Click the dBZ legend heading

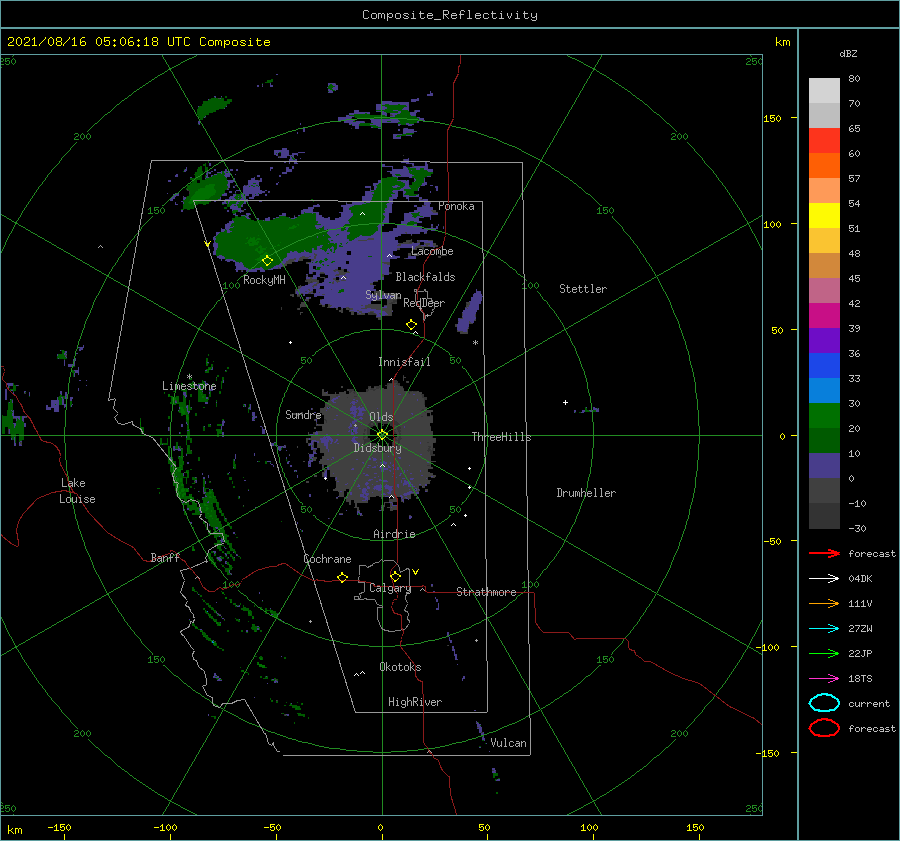pyautogui.click(x=848, y=53)
